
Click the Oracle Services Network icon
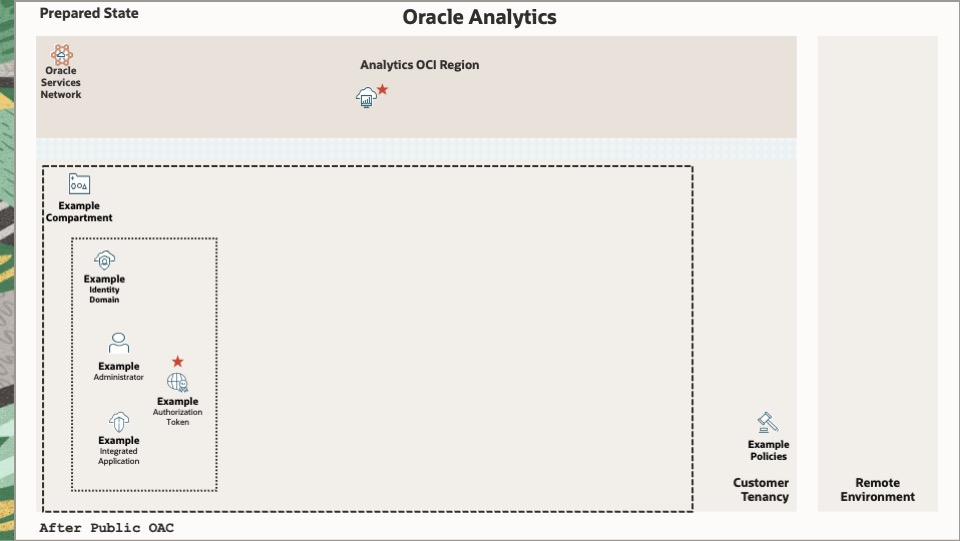point(61,54)
